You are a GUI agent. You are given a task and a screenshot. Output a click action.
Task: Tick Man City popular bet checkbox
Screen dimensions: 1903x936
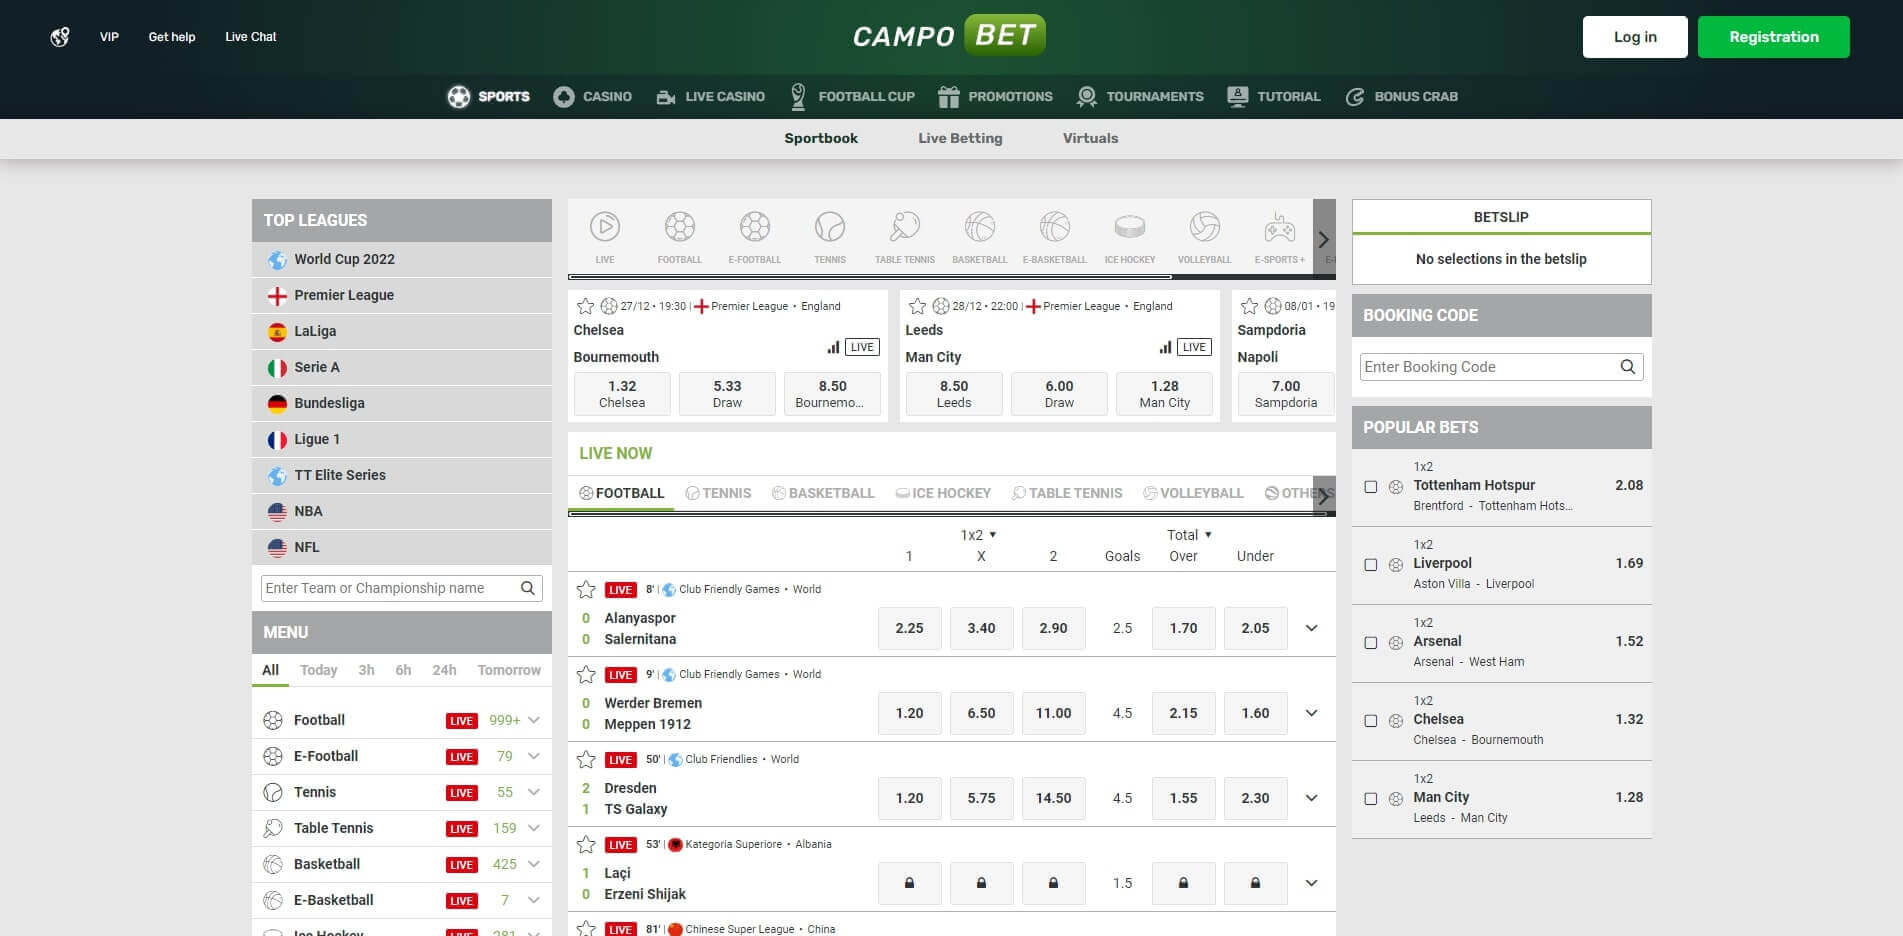coord(1371,799)
